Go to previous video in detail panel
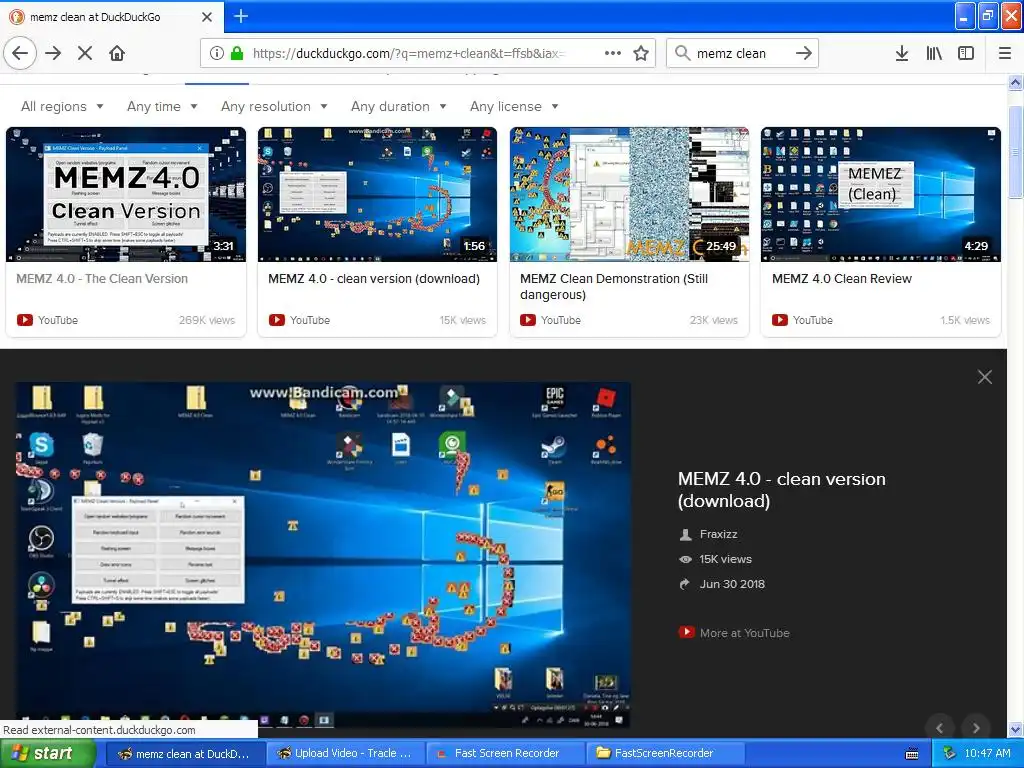 point(940,728)
